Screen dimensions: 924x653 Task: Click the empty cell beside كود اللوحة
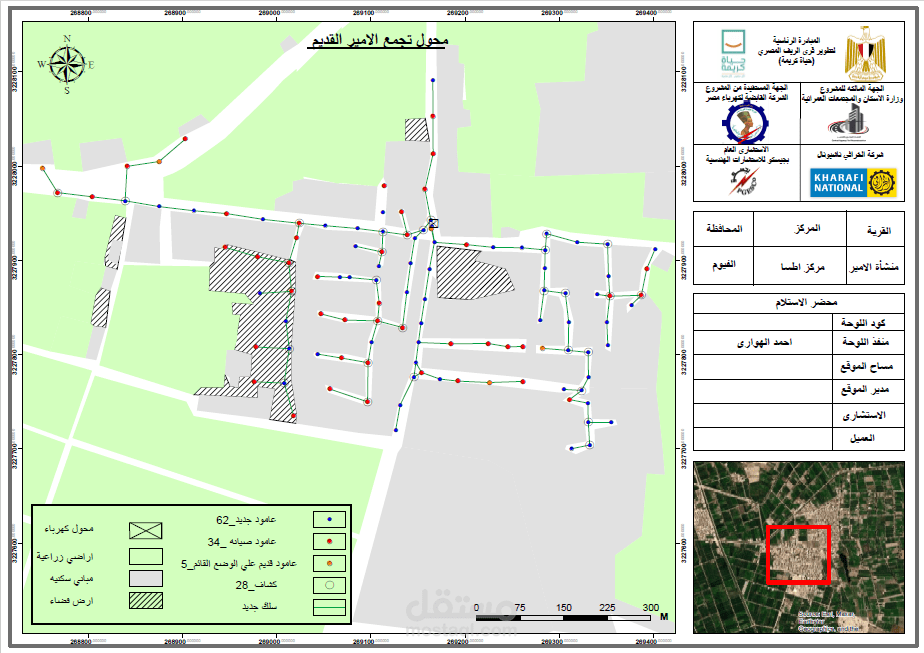[x=763, y=322]
